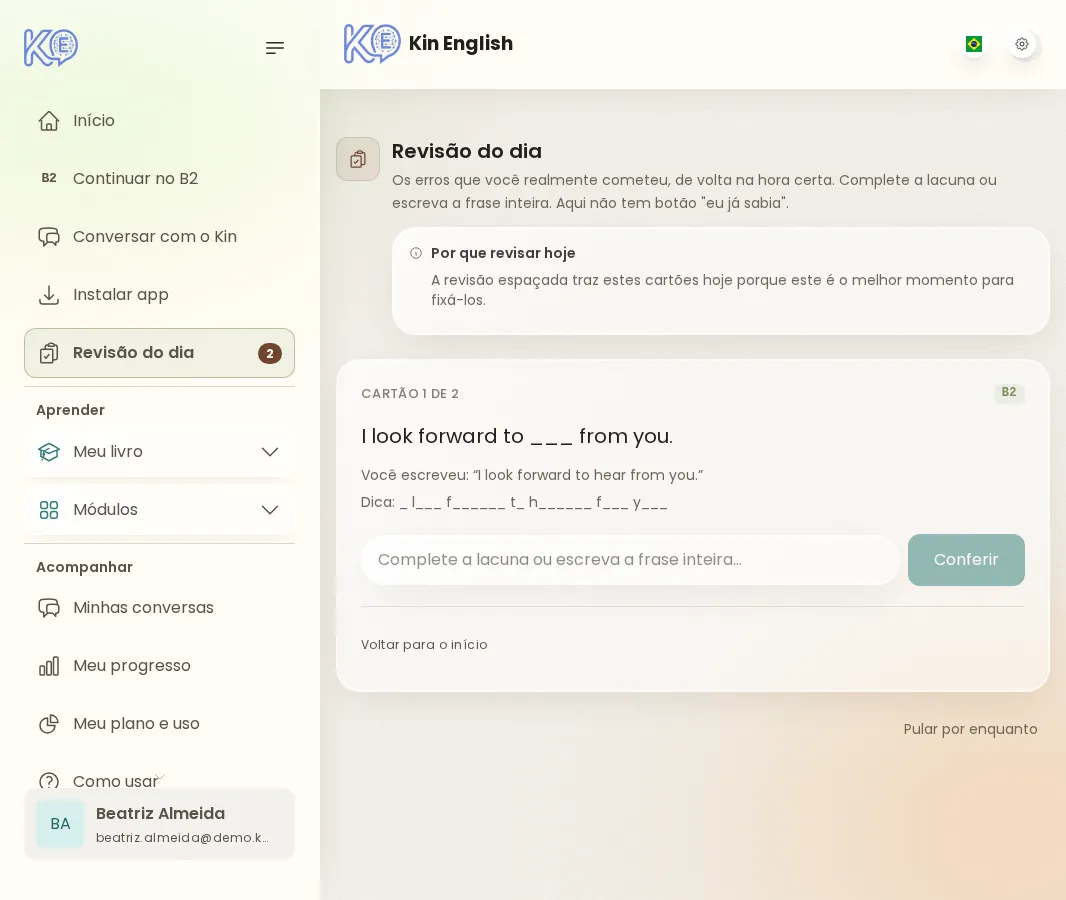Collapse the sidebar with the hamburger icon
The image size is (1066, 900).
click(275, 48)
